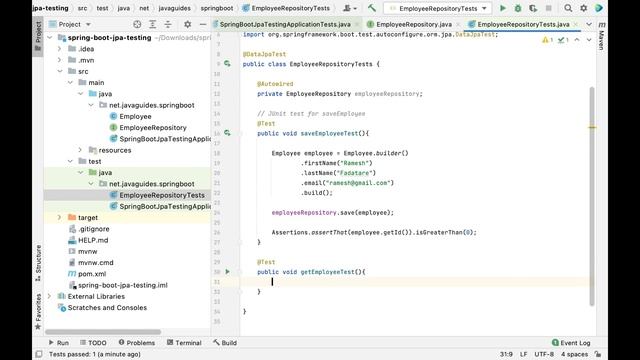This screenshot has width=640, height=360.
Task: Open Project panel options gear
Action: pyautogui.click(x=187, y=24)
